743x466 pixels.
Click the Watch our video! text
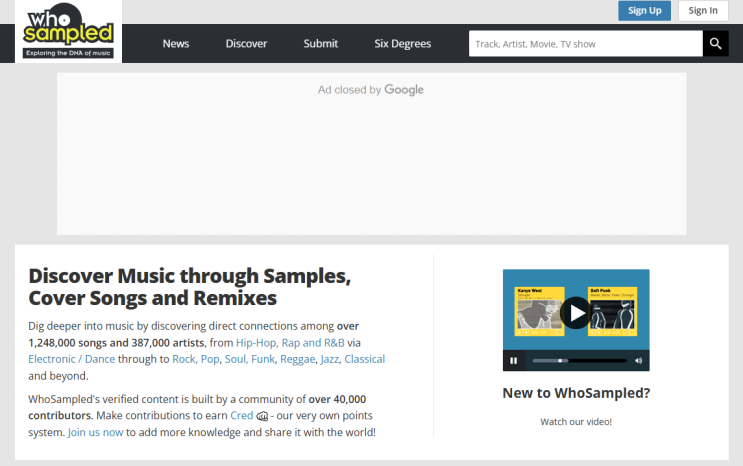576,422
